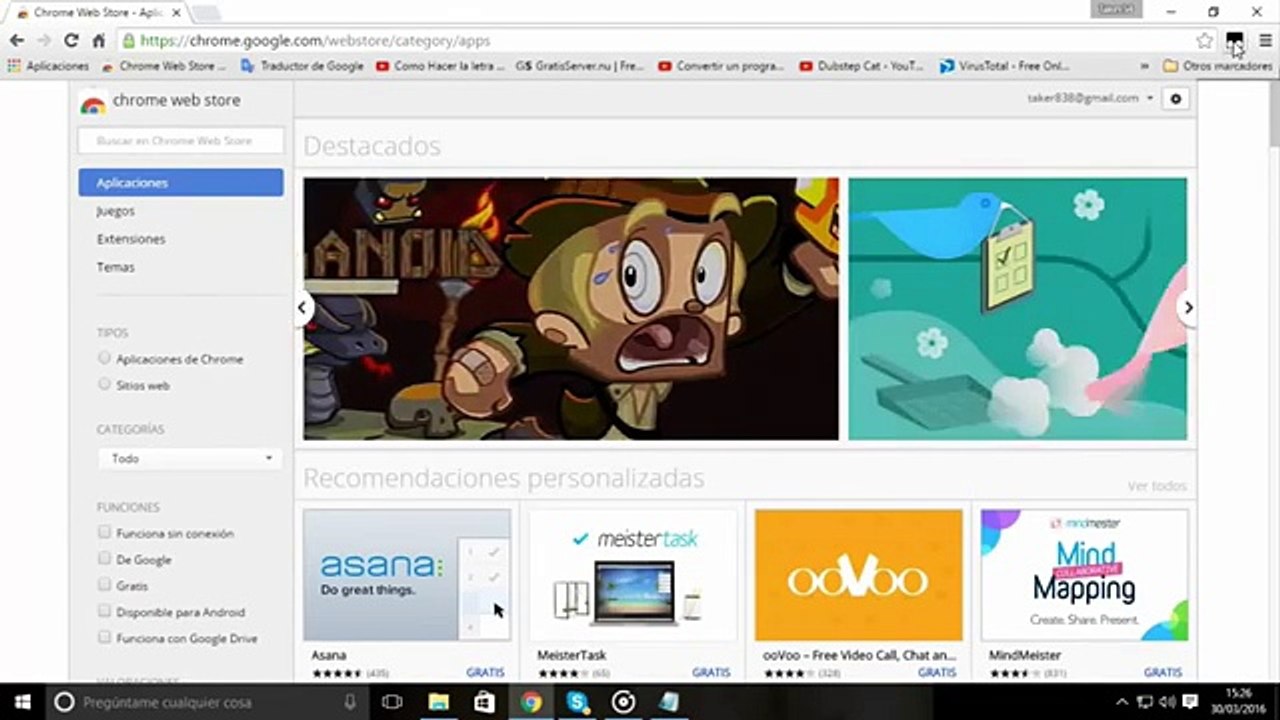Click the browser Forward arrow
This screenshot has width=1280, height=720.
44,41
